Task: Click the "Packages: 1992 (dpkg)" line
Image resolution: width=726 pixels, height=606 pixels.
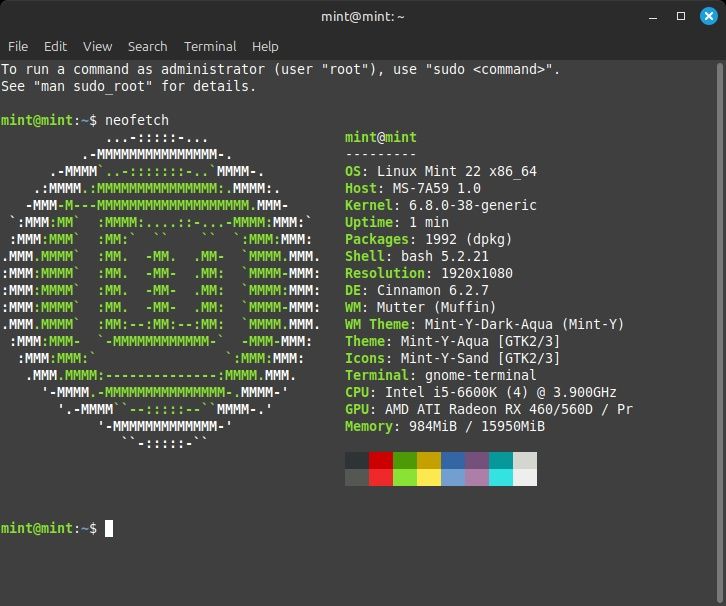Action: pyautogui.click(x=429, y=239)
